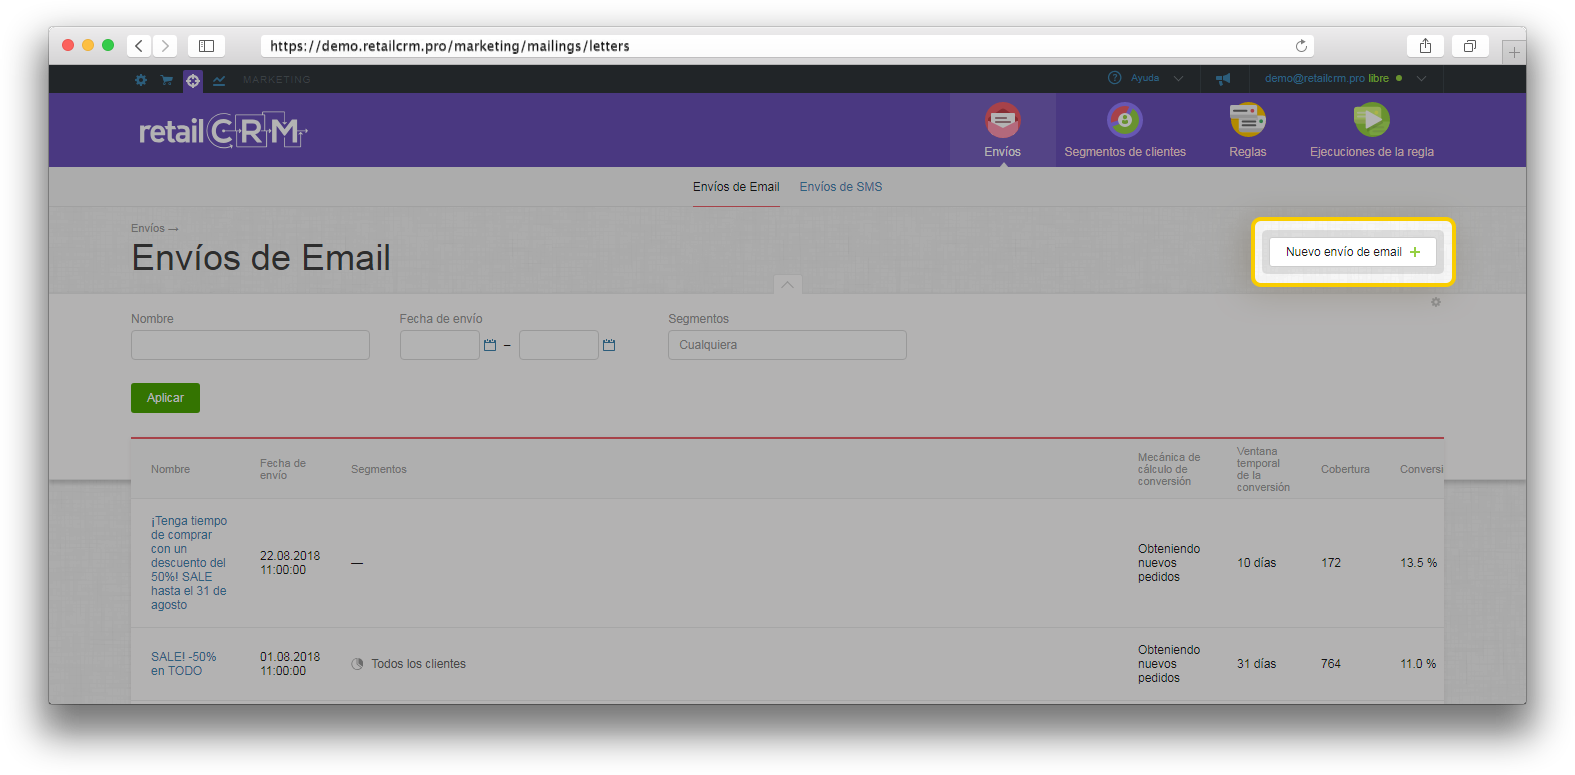Click the Cobertura column header
The width and height of the screenshot is (1575, 775).
point(1345,469)
